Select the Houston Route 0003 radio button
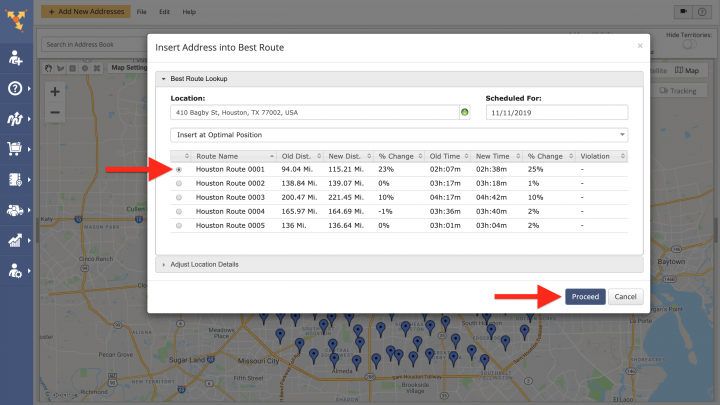This screenshot has height=405, width=720. tap(179, 198)
